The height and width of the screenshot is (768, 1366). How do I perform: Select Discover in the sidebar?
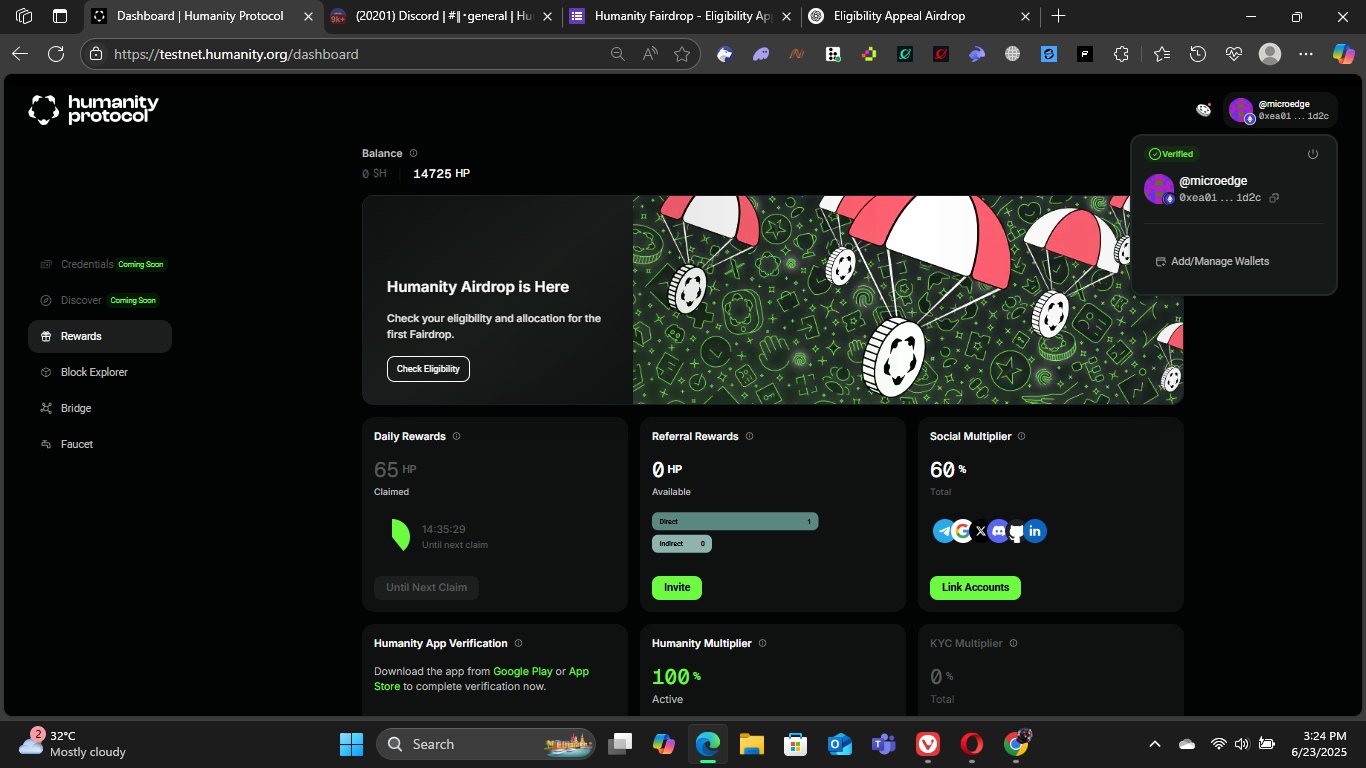[x=81, y=300]
